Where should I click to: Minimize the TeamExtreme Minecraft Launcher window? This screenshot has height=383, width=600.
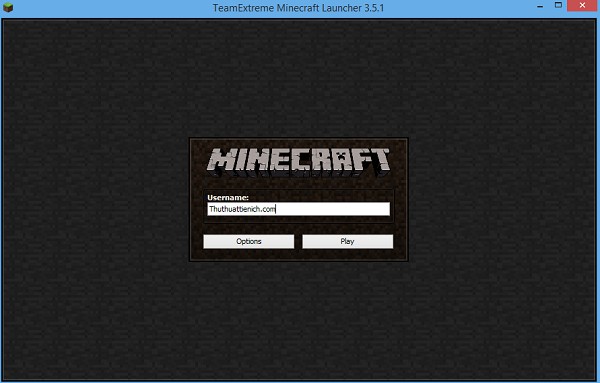[540, 6]
